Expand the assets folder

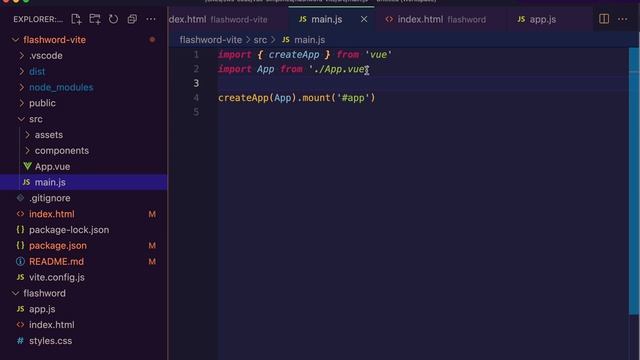[27, 135]
